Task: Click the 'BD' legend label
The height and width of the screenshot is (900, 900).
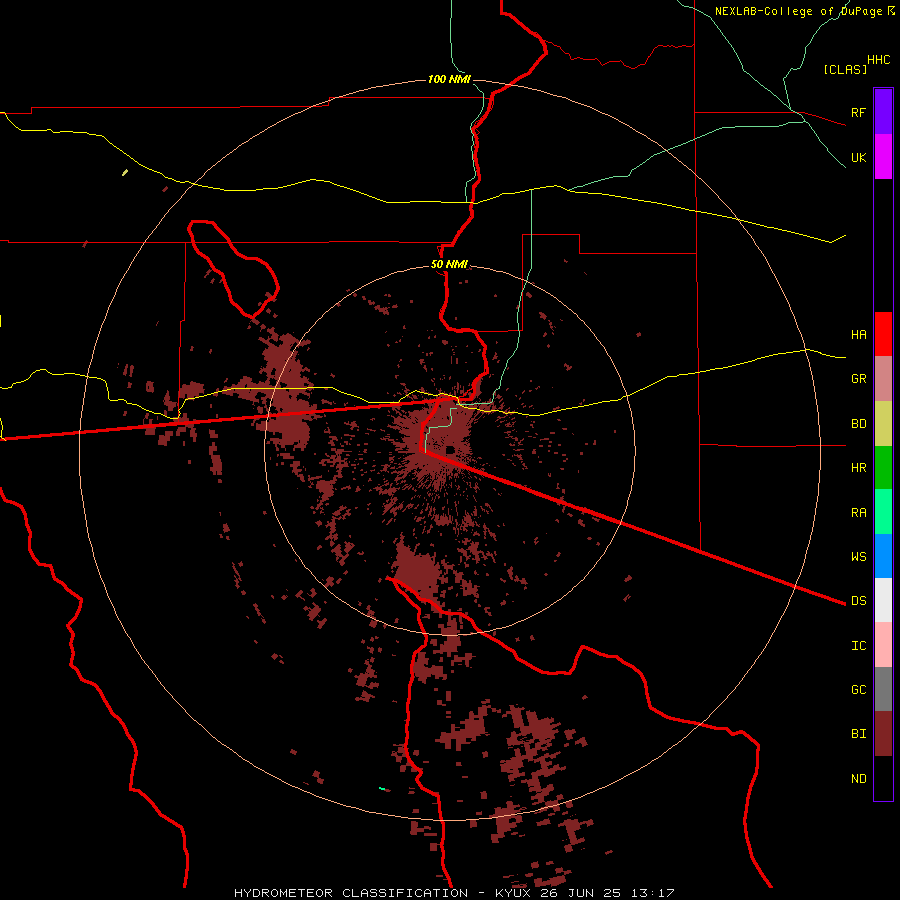Action: pos(858,424)
